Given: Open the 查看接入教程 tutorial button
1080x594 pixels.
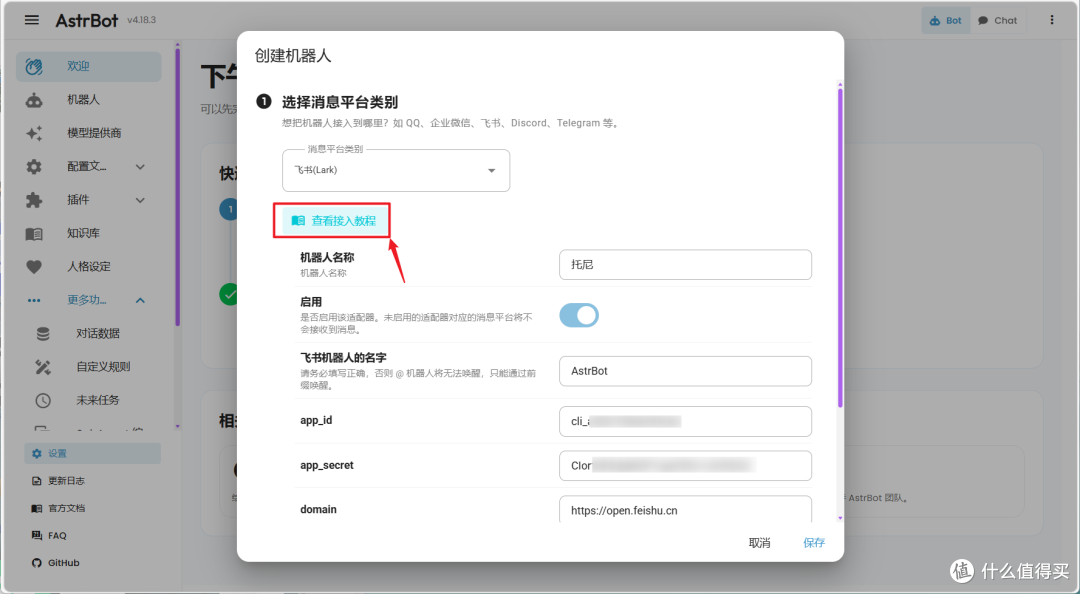Looking at the screenshot, I should [x=334, y=221].
